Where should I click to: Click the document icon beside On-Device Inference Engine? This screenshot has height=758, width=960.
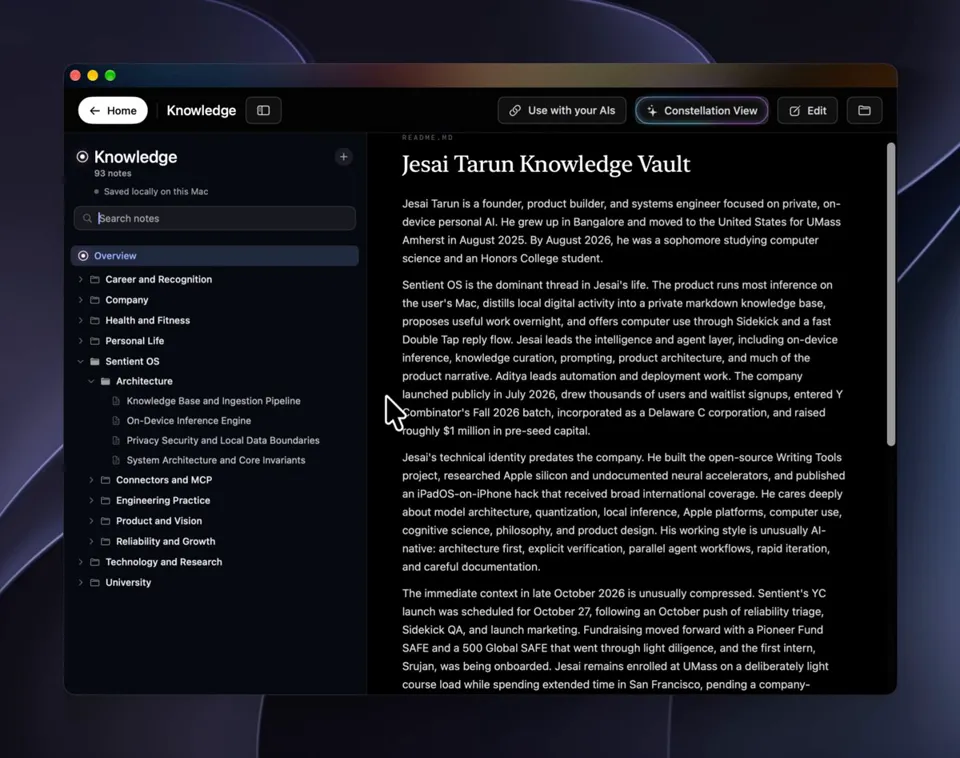(x=116, y=421)
